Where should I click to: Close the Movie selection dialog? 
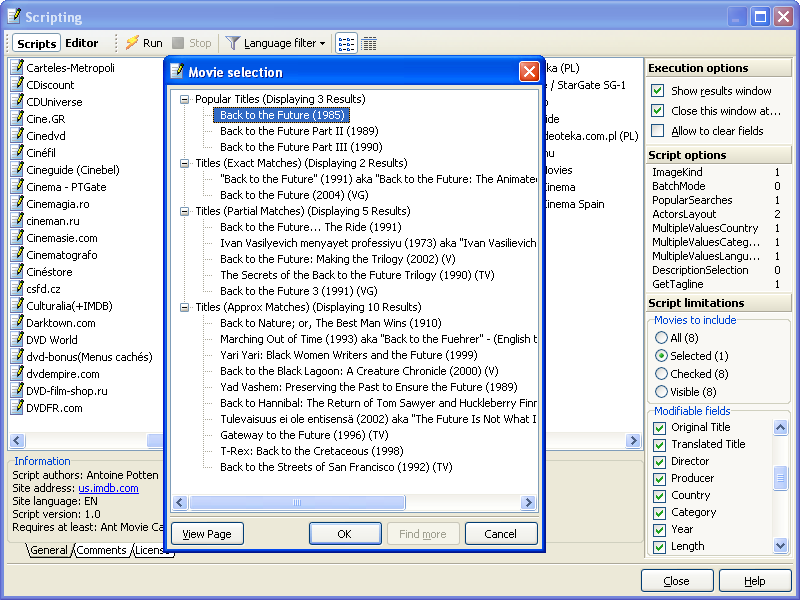pos(529,71)
